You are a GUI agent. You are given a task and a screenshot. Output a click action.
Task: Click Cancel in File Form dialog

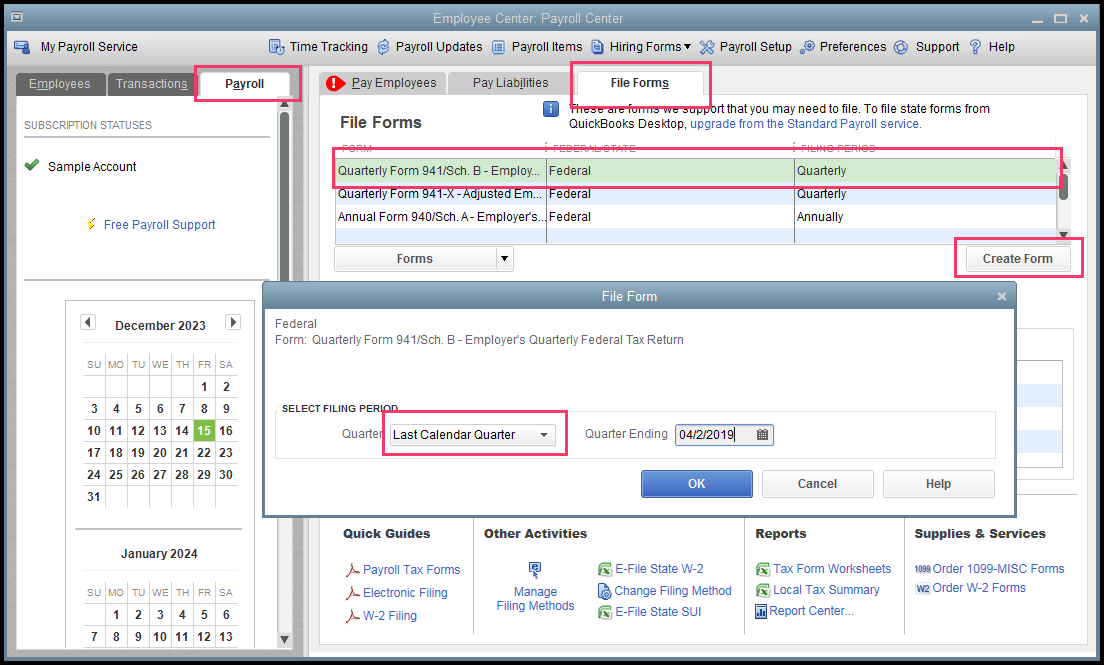click(x=817, y=484)
